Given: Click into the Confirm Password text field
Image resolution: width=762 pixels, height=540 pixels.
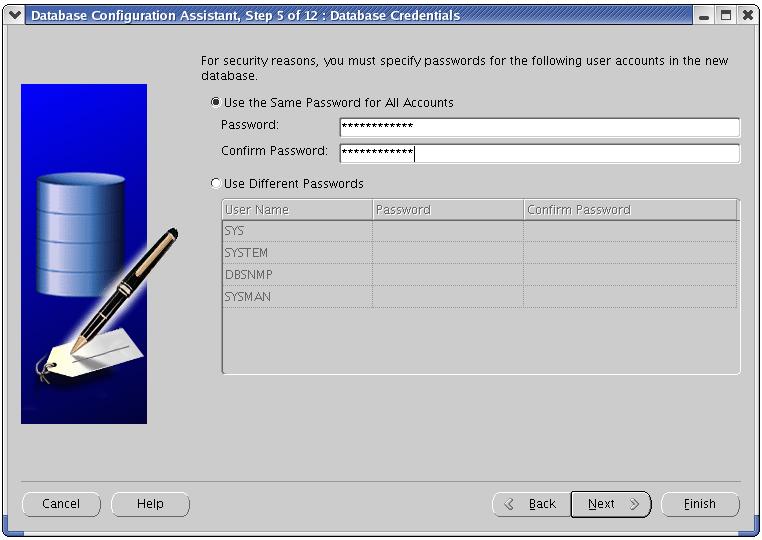Looking at the screenshot, I should point(539,153).
